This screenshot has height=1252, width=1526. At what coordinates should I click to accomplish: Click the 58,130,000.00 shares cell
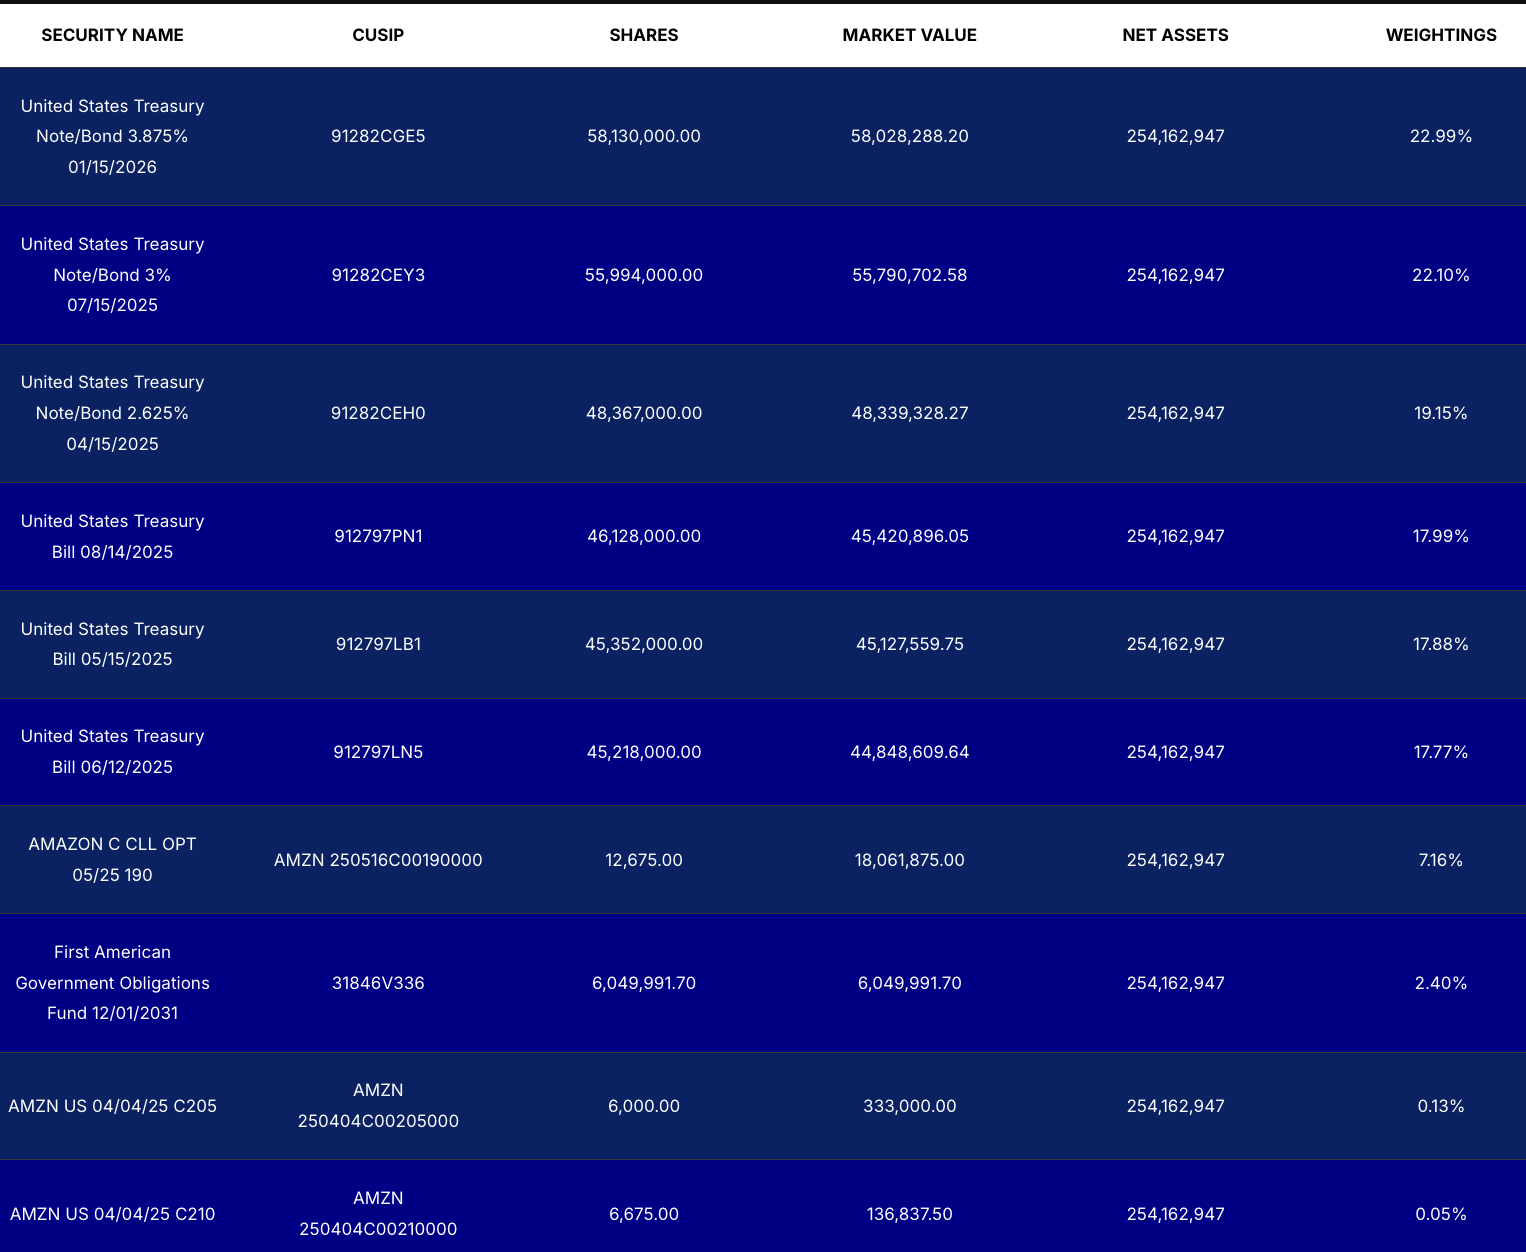coord(644,136)
